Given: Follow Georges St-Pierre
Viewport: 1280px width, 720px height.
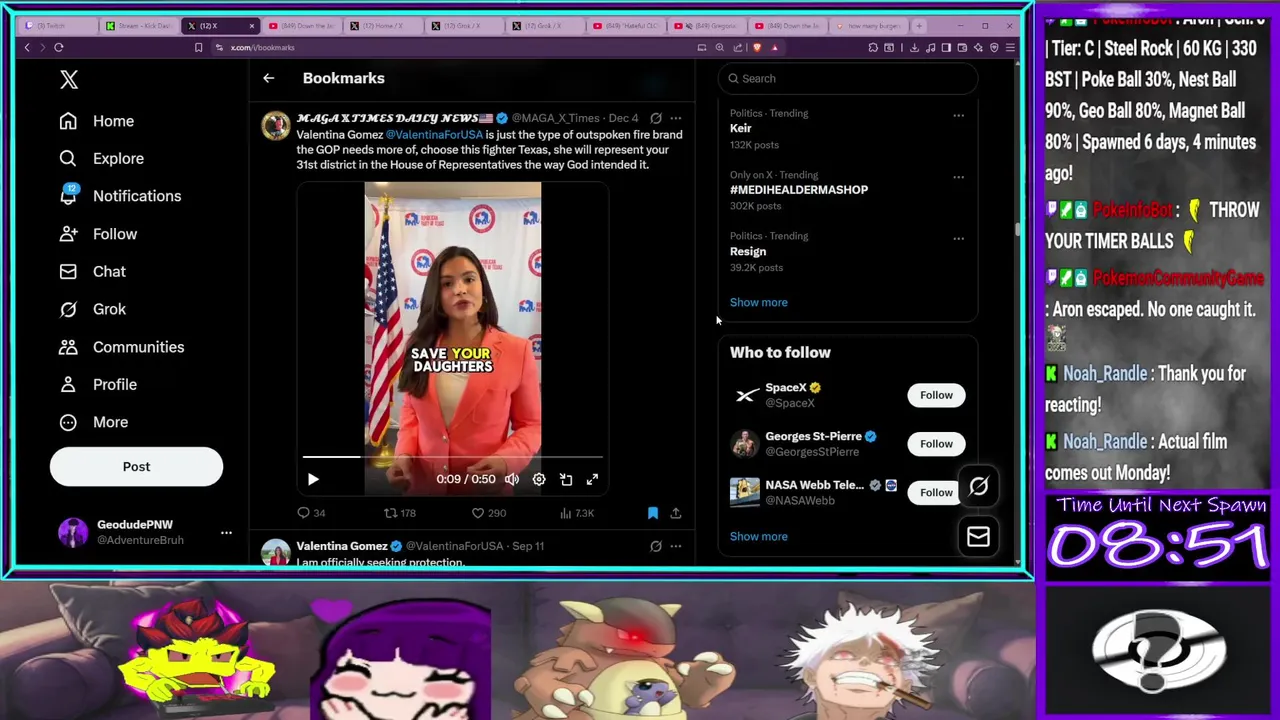Looking at the screenshot, I should coord(936,444).
